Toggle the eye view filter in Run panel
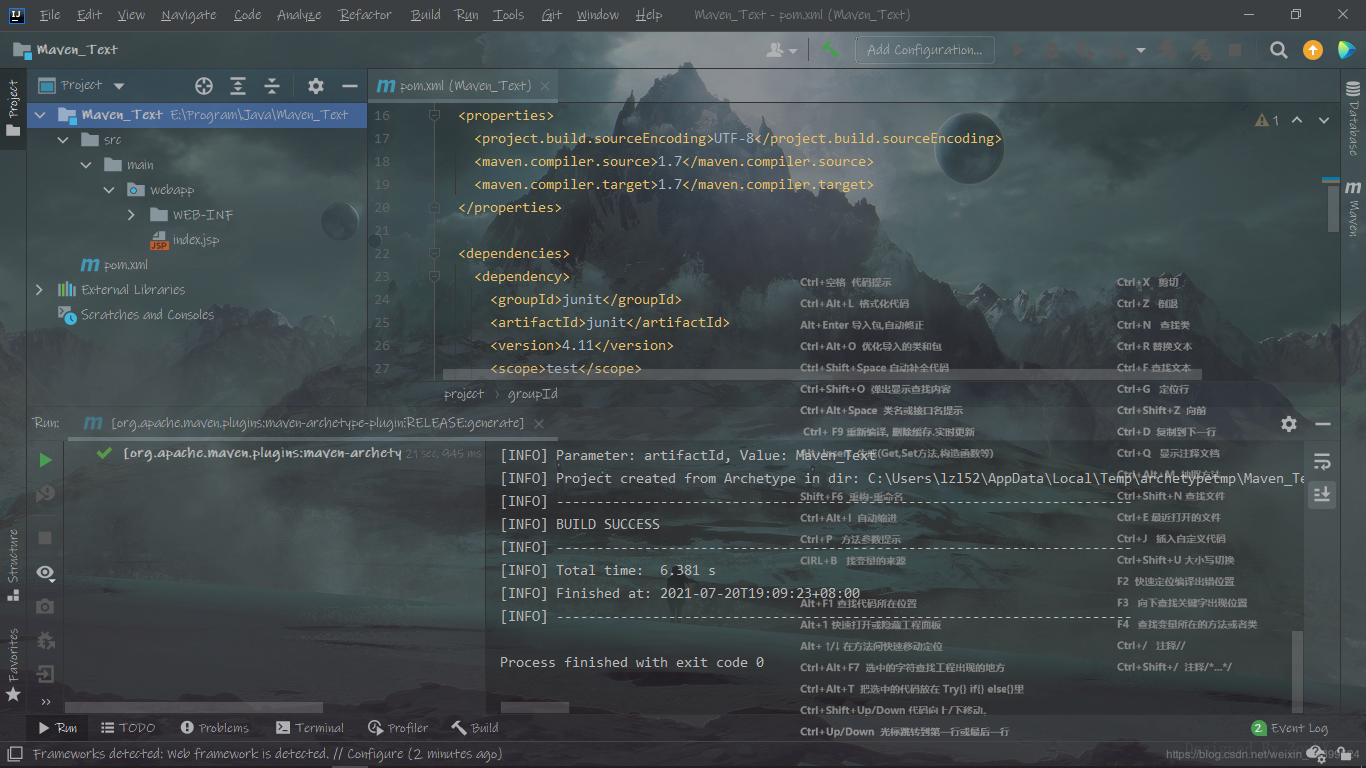This screenshot has height=768, width=1366. pyautogui.click(x=45, y=572)
